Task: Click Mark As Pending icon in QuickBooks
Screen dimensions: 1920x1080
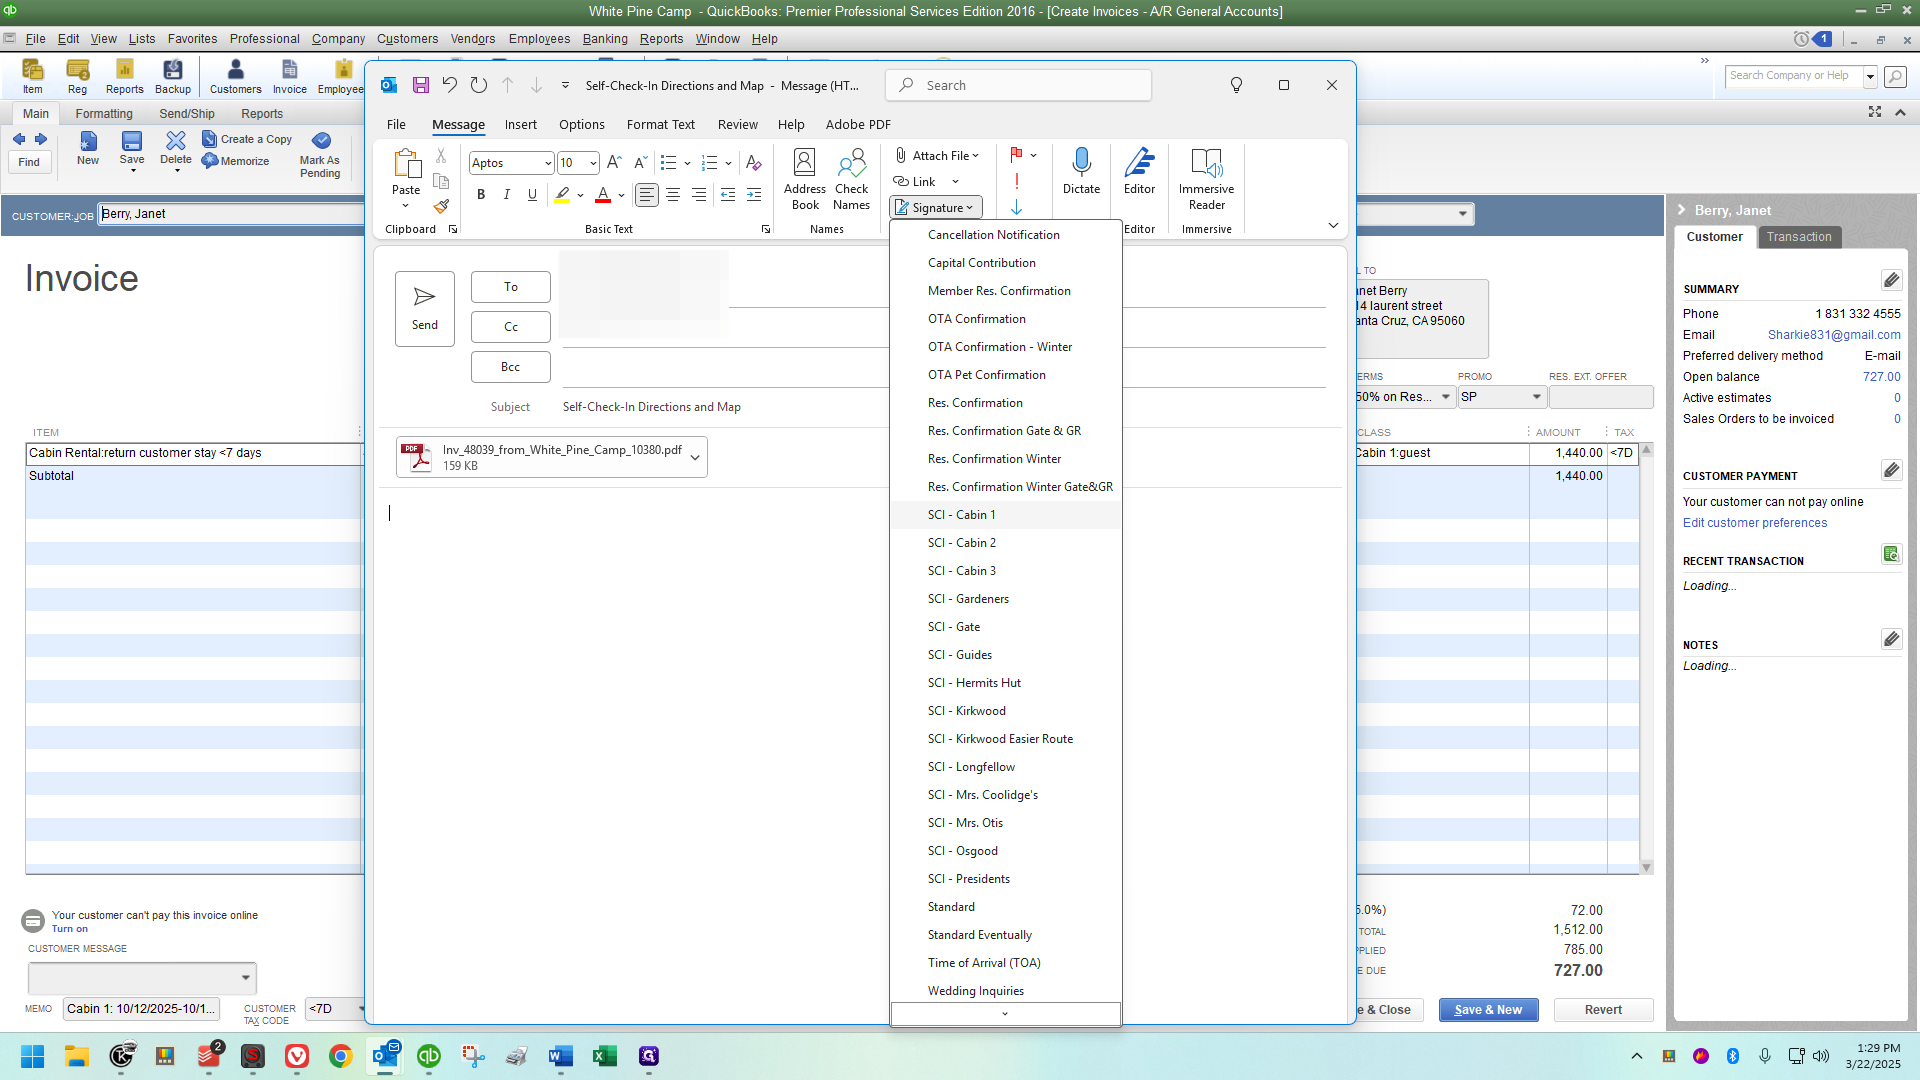Action: 320,154
